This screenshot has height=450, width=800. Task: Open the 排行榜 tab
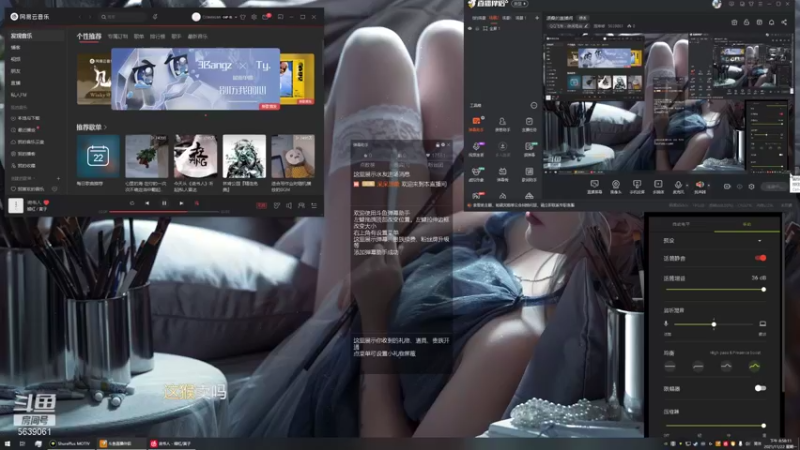157,36
